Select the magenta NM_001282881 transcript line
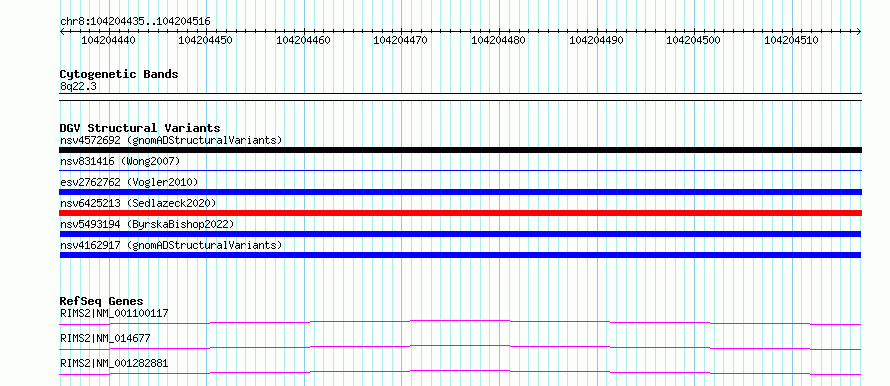This screenshot has width=890, height=386. click(x=460, y=372)
